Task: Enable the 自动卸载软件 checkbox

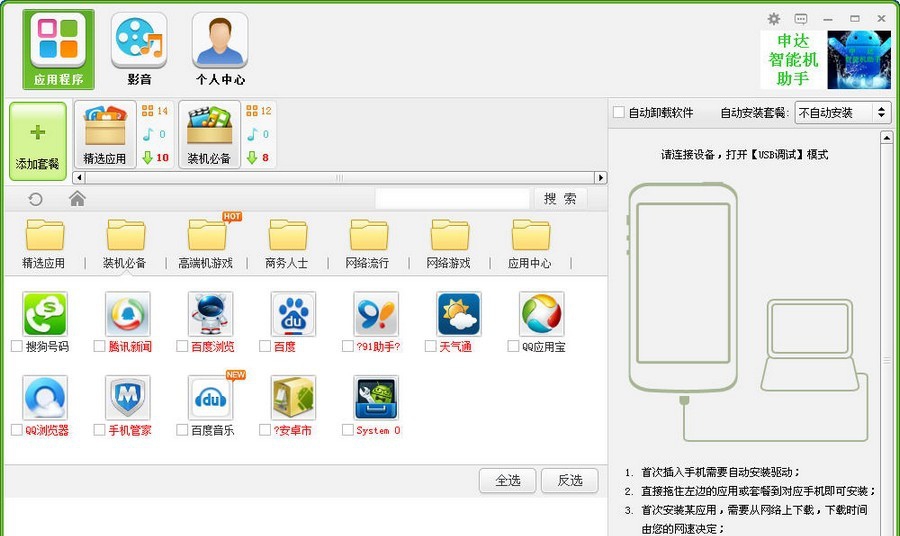Action: pyautogui.click(x=619, y=112)
